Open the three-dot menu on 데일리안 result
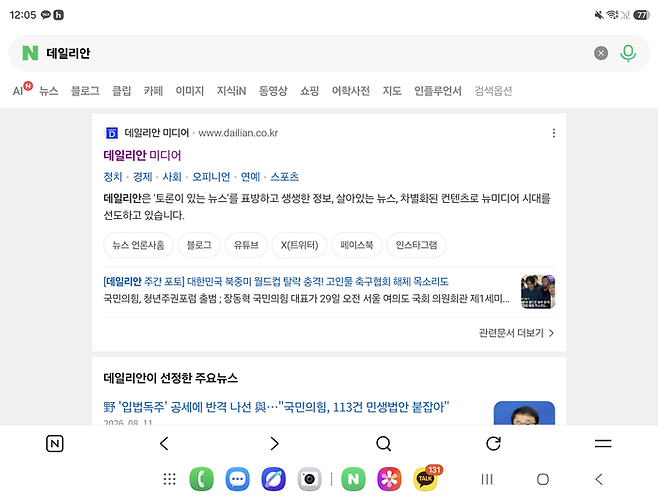 (x=554, y=133)
